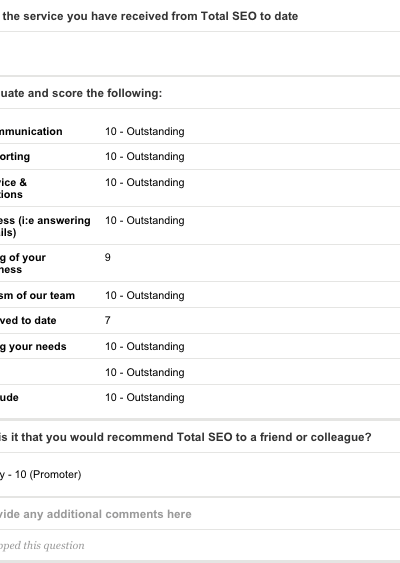Select the 'g of your' business label

coord(23,263)
